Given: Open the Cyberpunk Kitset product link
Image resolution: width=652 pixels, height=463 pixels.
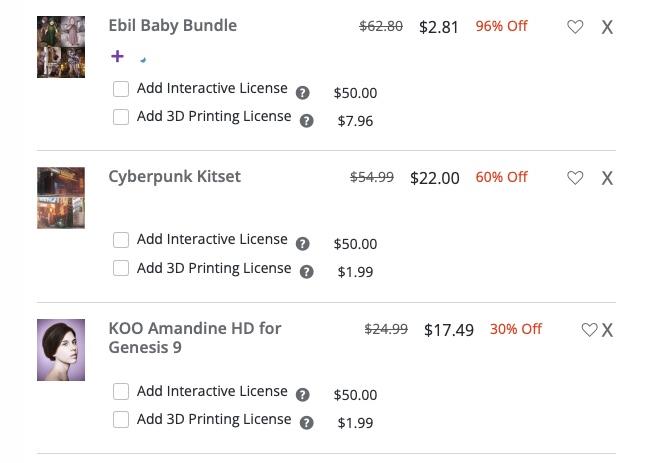Looking at the screenshot, I should 175,177.
